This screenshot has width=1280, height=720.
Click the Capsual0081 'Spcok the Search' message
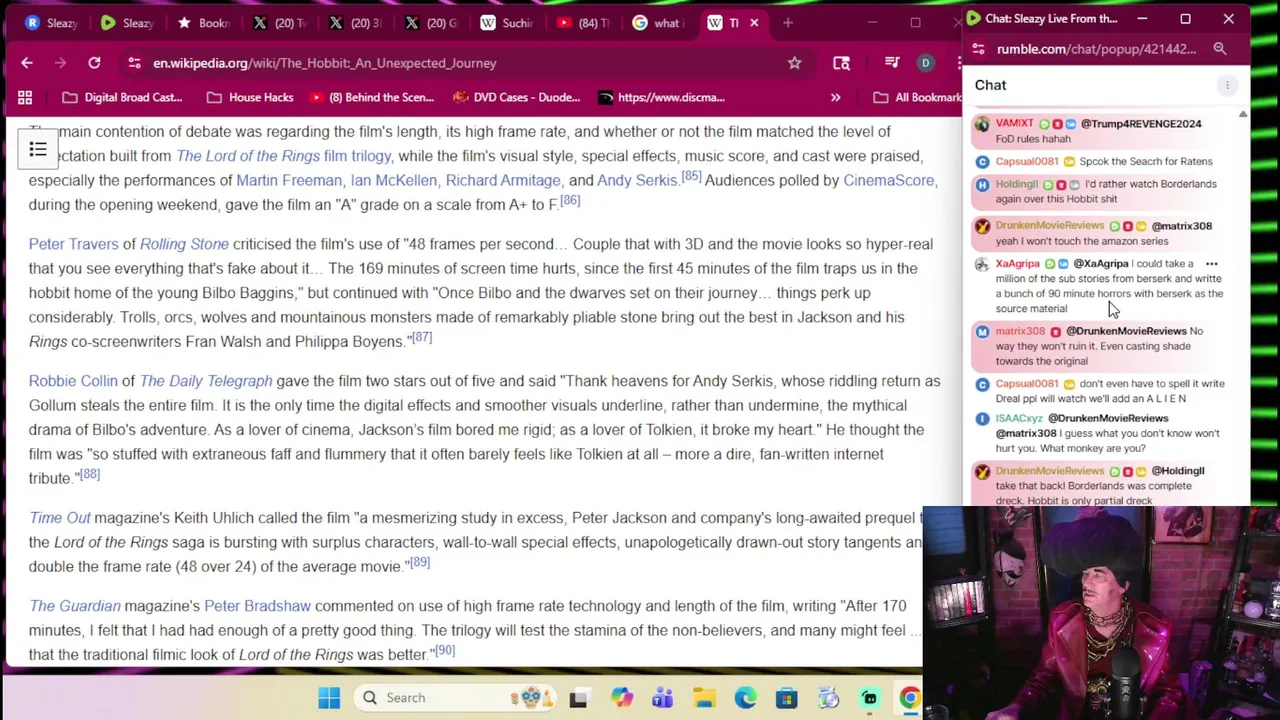pyautogui.click(x=1145, y=161)
